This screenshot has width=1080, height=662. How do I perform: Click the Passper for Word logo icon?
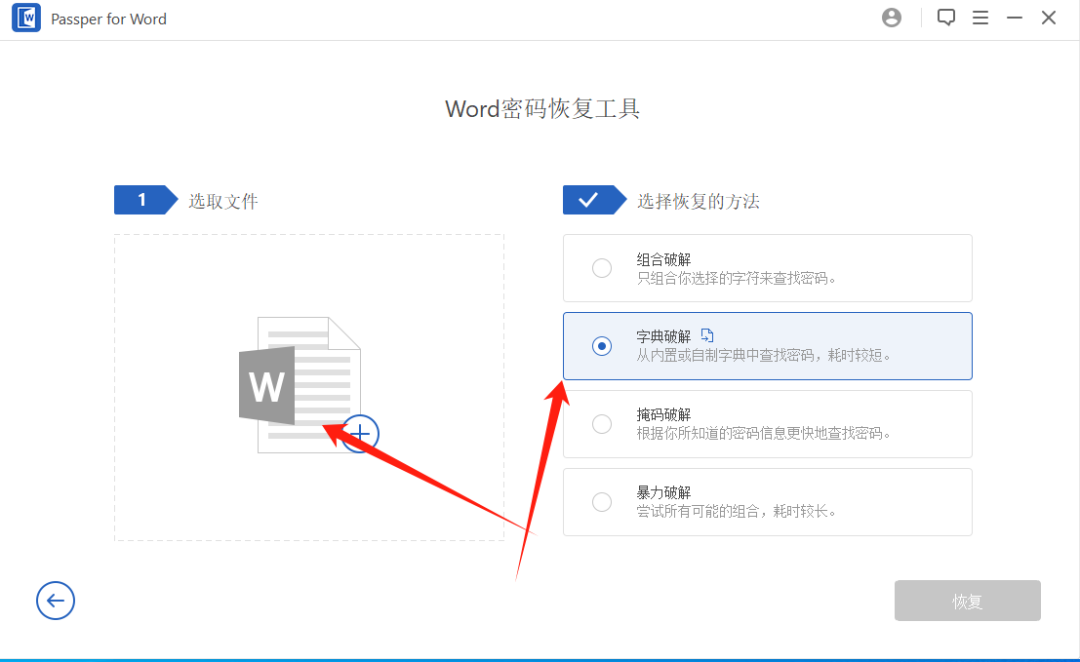click(26, 18)
